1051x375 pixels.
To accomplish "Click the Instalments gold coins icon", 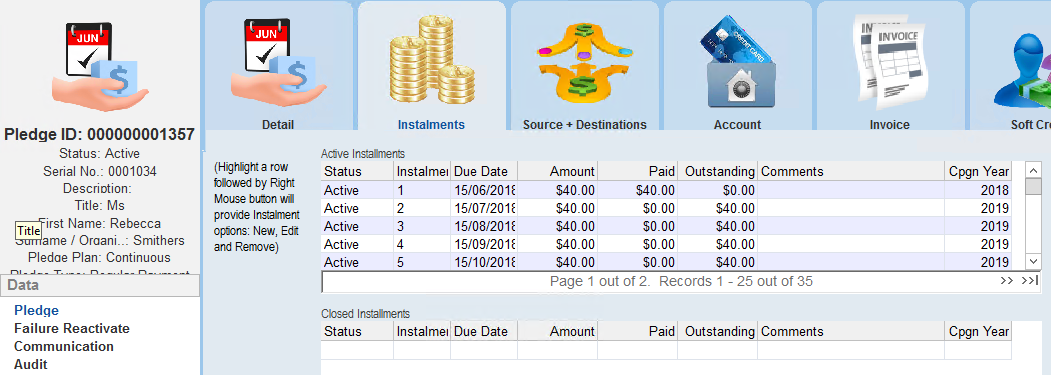I will pos(432,60).
